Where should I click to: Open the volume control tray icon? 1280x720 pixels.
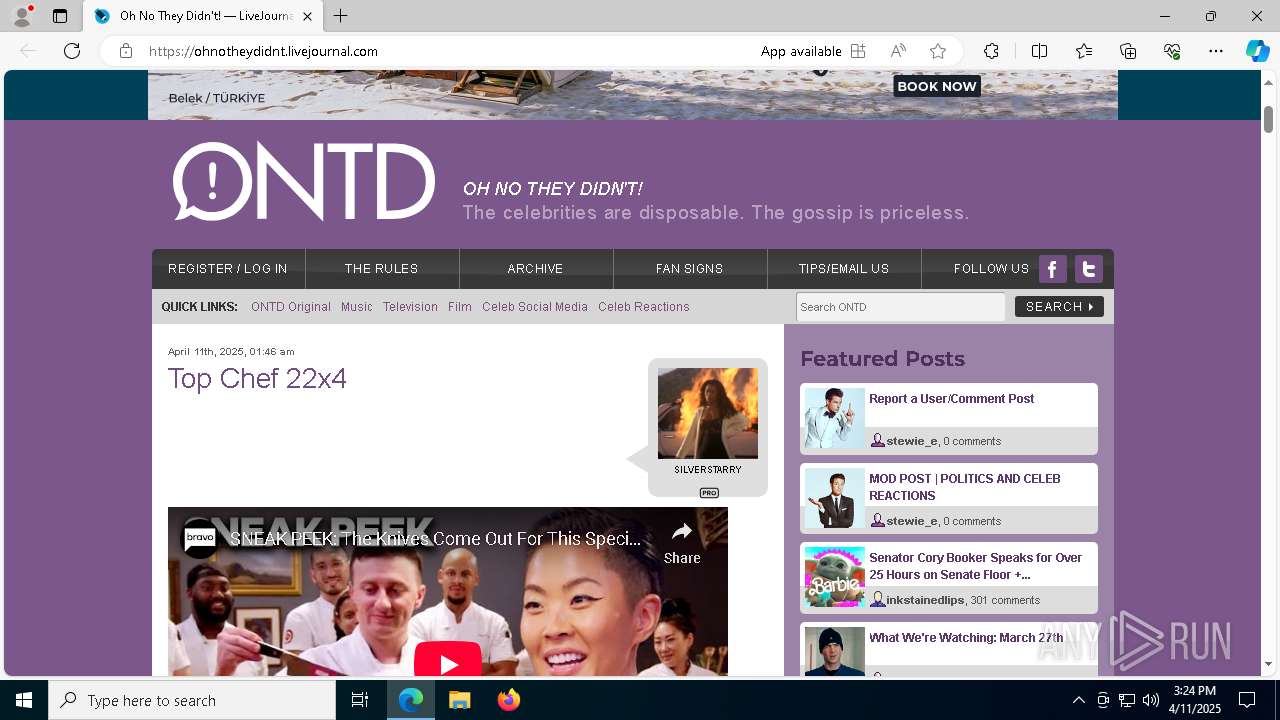click(1151, 700)
